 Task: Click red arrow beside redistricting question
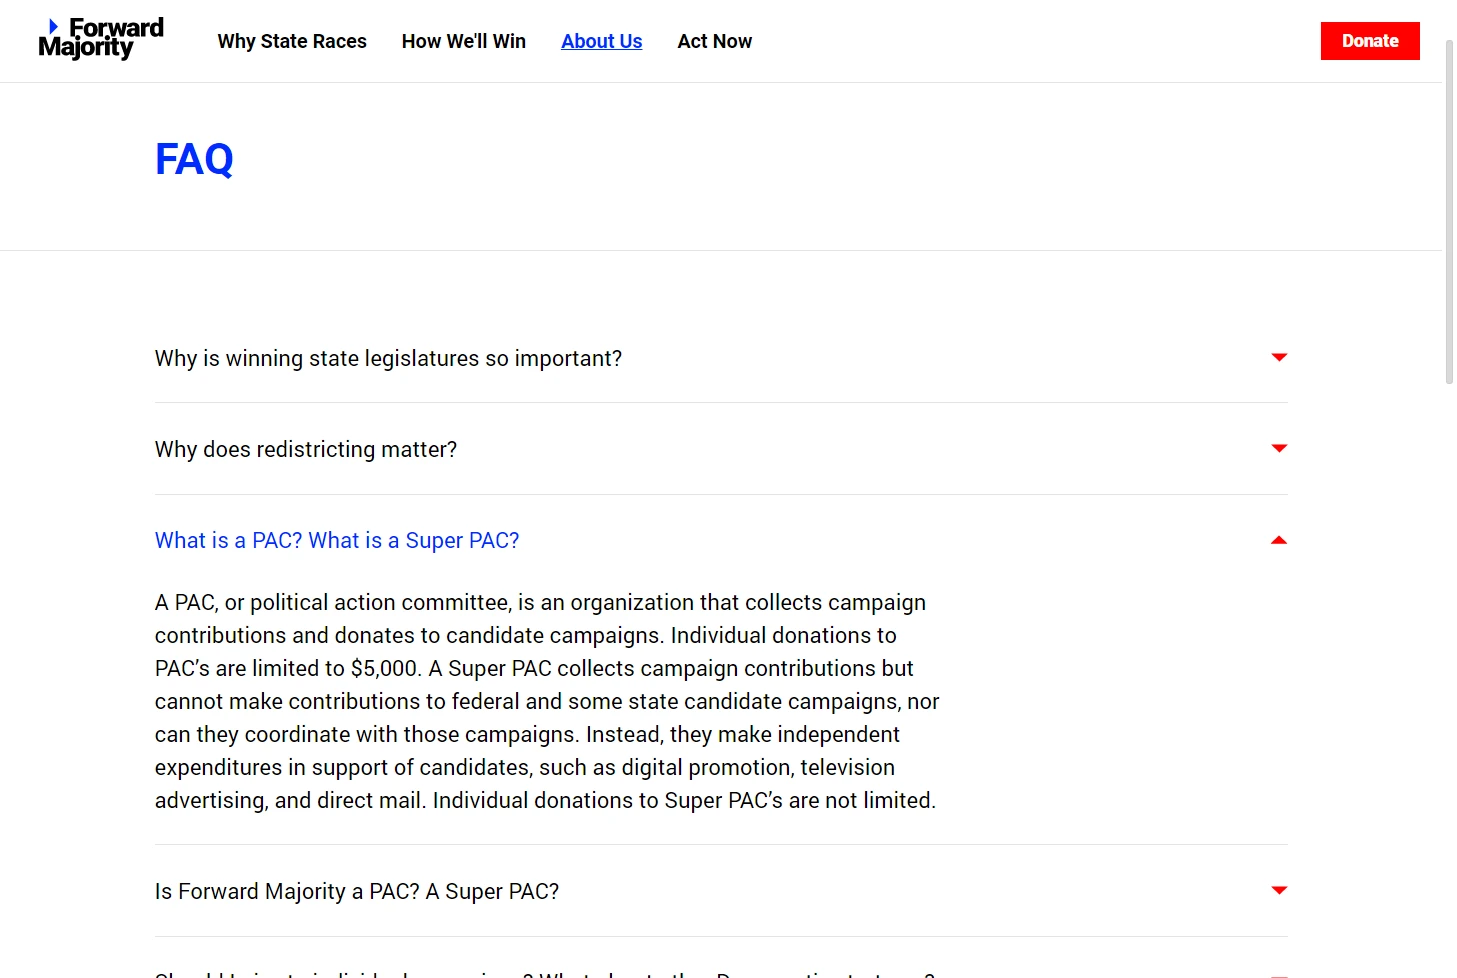(1278, 448)
